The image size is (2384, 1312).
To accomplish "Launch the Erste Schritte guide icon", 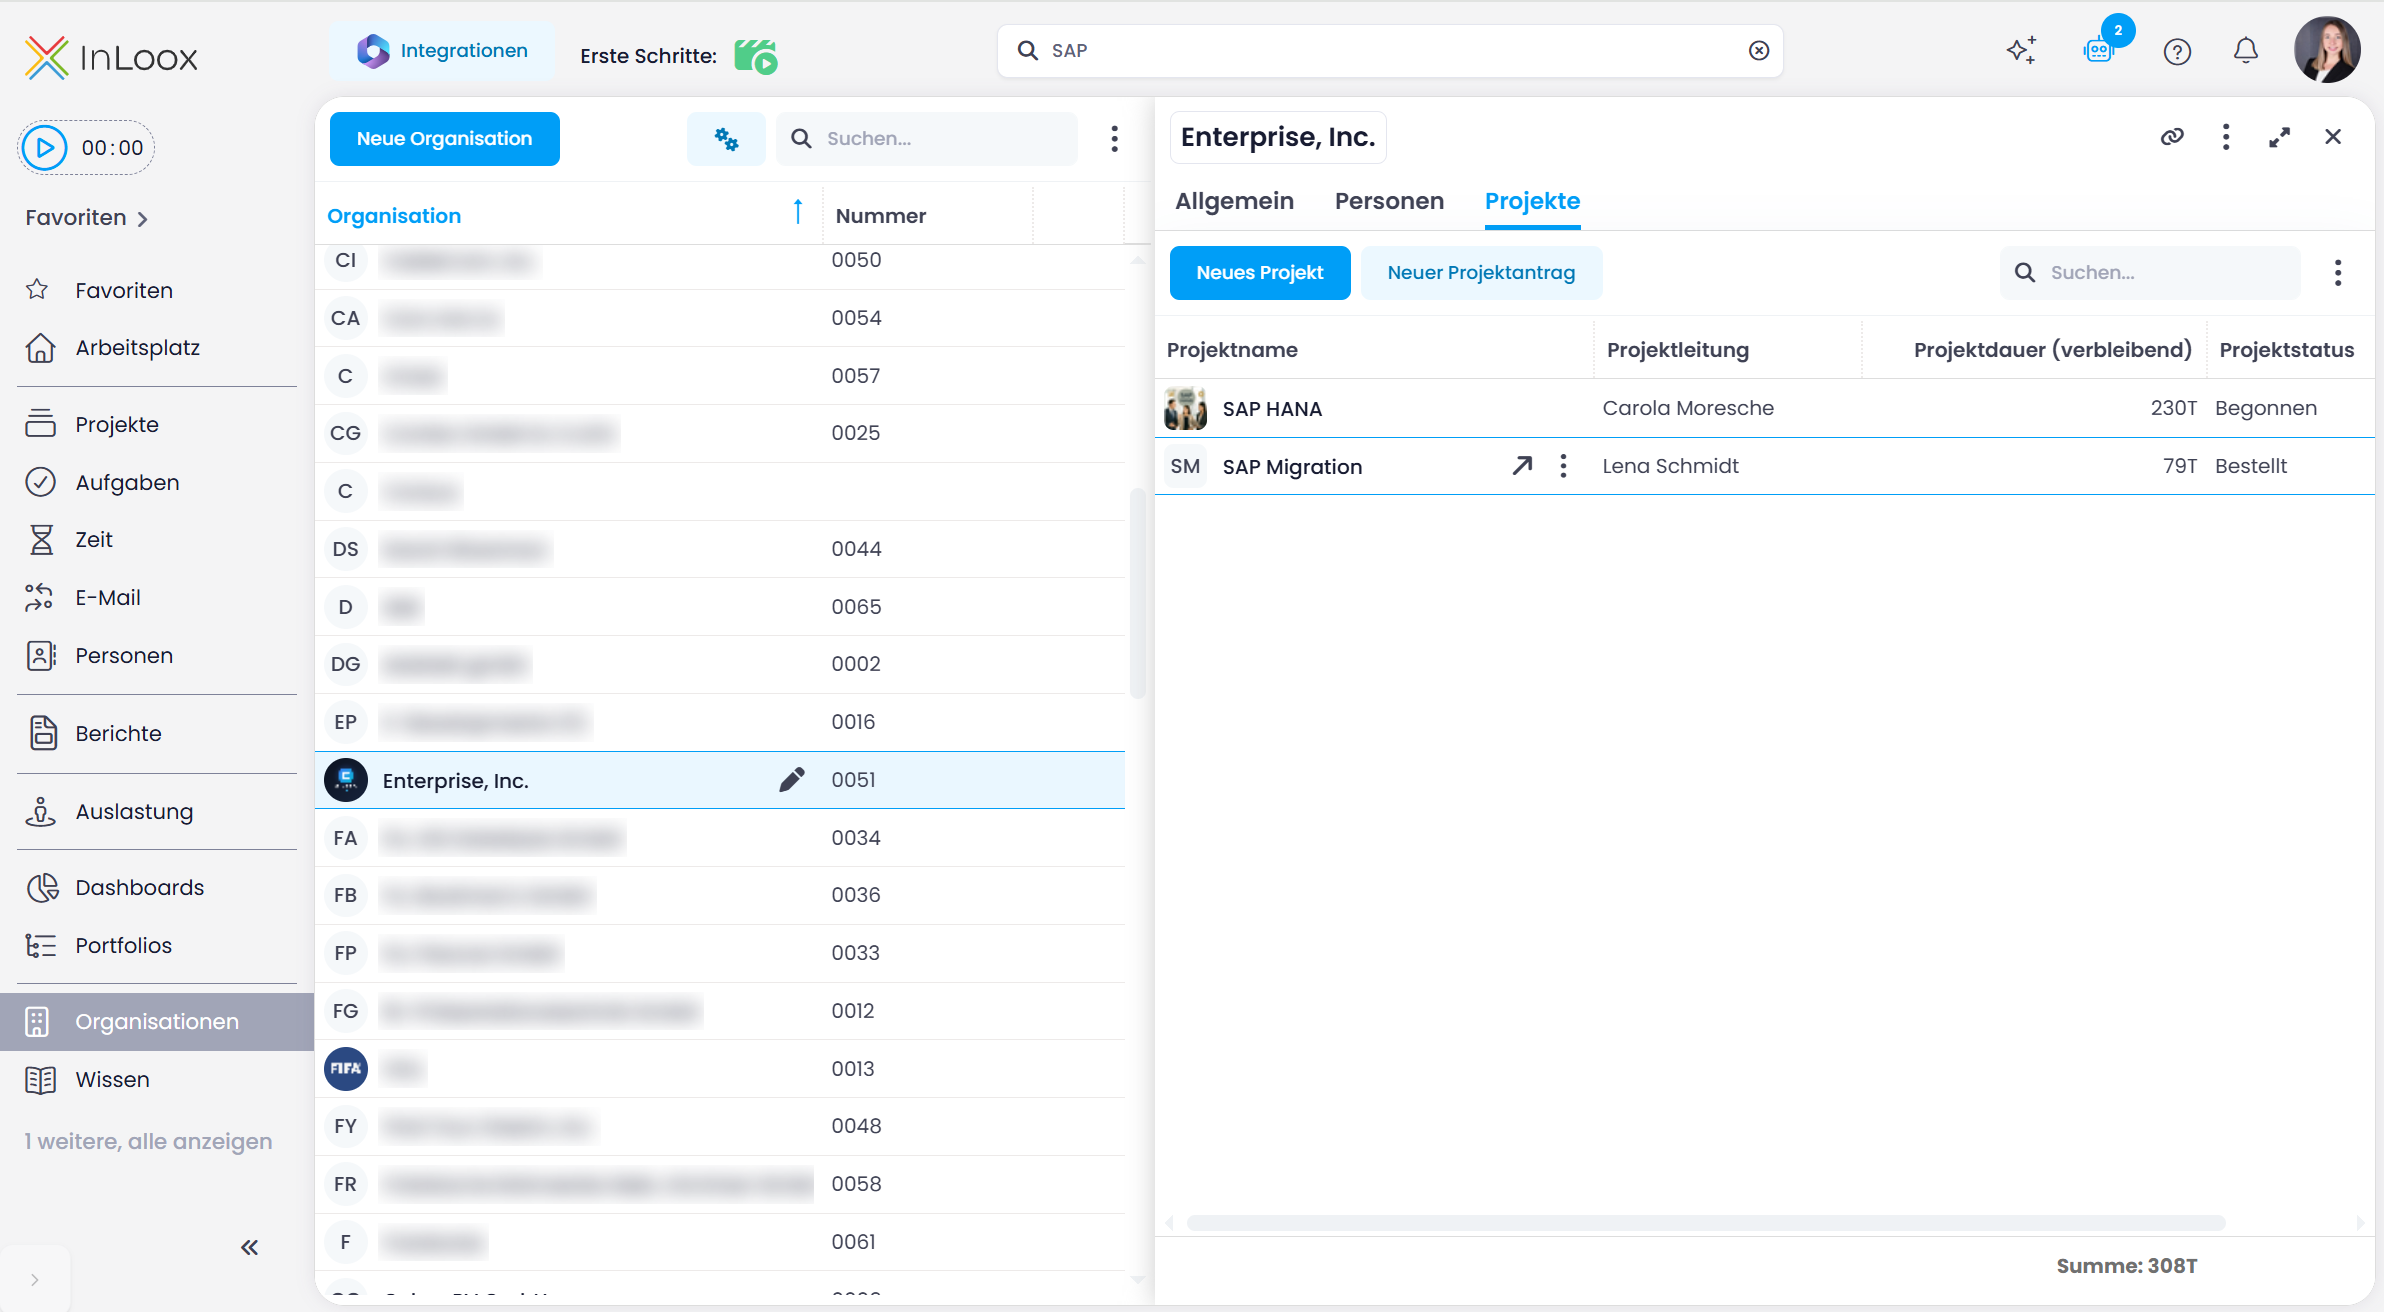I will pos(756,56).
